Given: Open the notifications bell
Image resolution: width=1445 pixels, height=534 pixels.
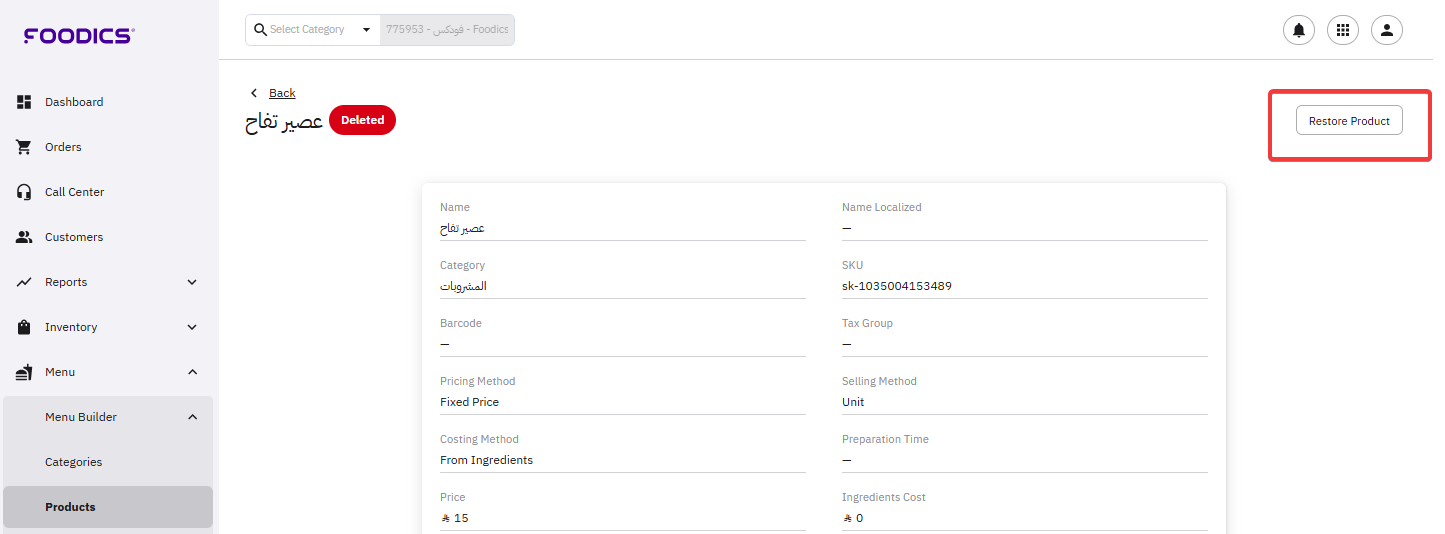Looking at the screenshot, I should (x=1298, y=30).
